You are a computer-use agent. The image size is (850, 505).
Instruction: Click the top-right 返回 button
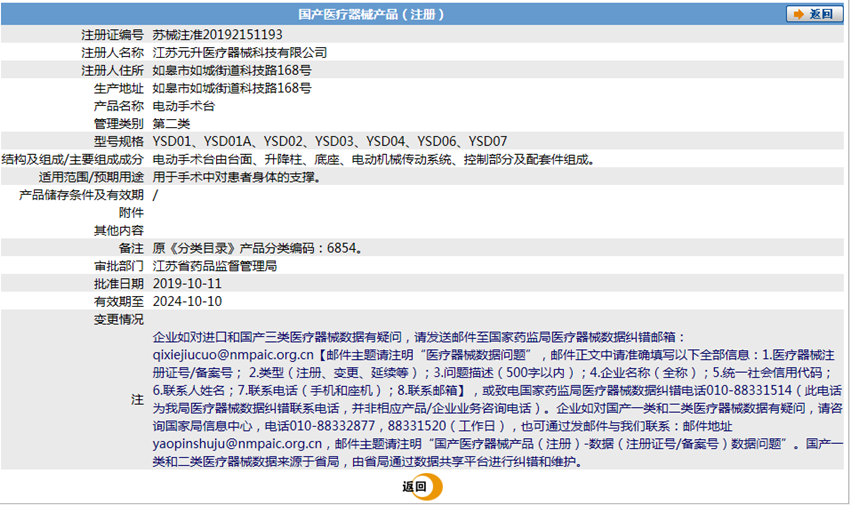click(x=814, y=14)
